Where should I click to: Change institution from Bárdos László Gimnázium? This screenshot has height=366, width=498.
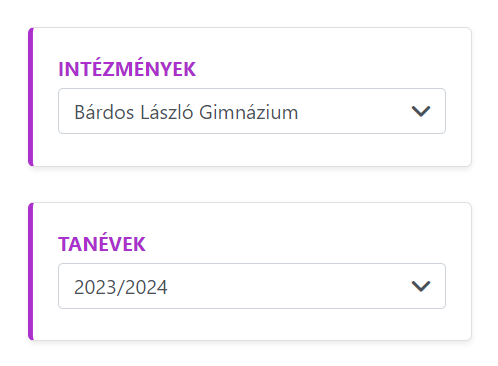tap(252, 111)
